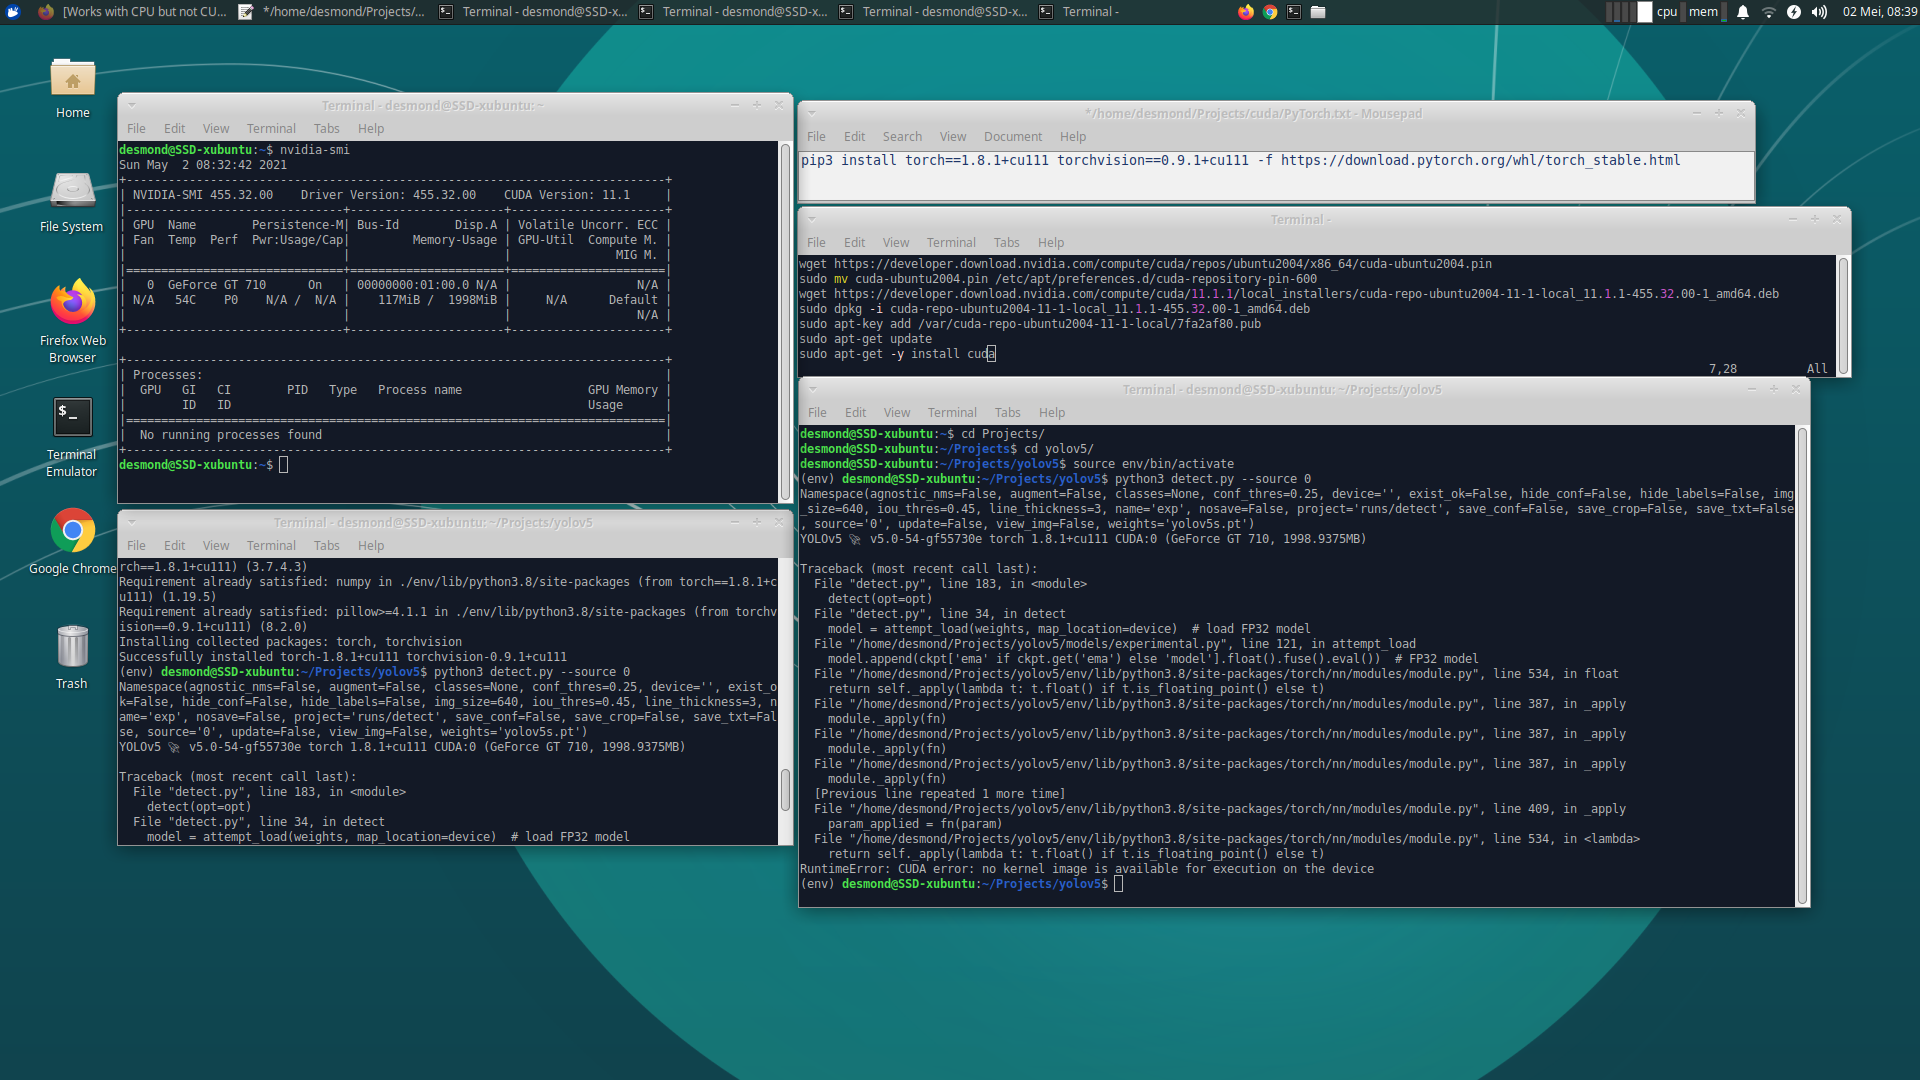The image size is (1920, 1080).
Task: Open the window menu triangle on Mousepad
Action: 812,113
